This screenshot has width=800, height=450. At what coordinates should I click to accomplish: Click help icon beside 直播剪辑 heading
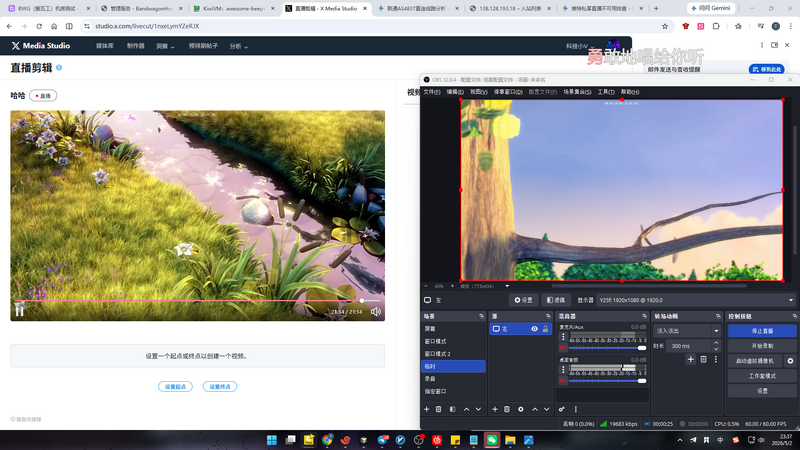coord(59,67)
